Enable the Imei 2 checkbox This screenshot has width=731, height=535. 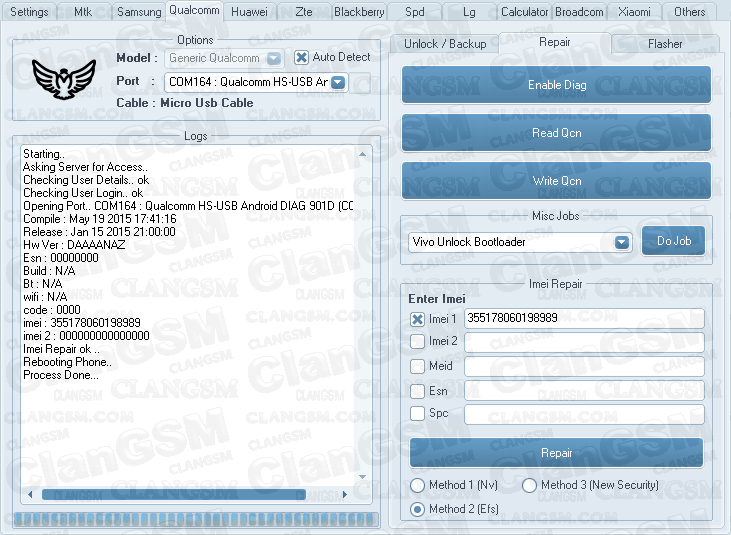pos(417,342)
